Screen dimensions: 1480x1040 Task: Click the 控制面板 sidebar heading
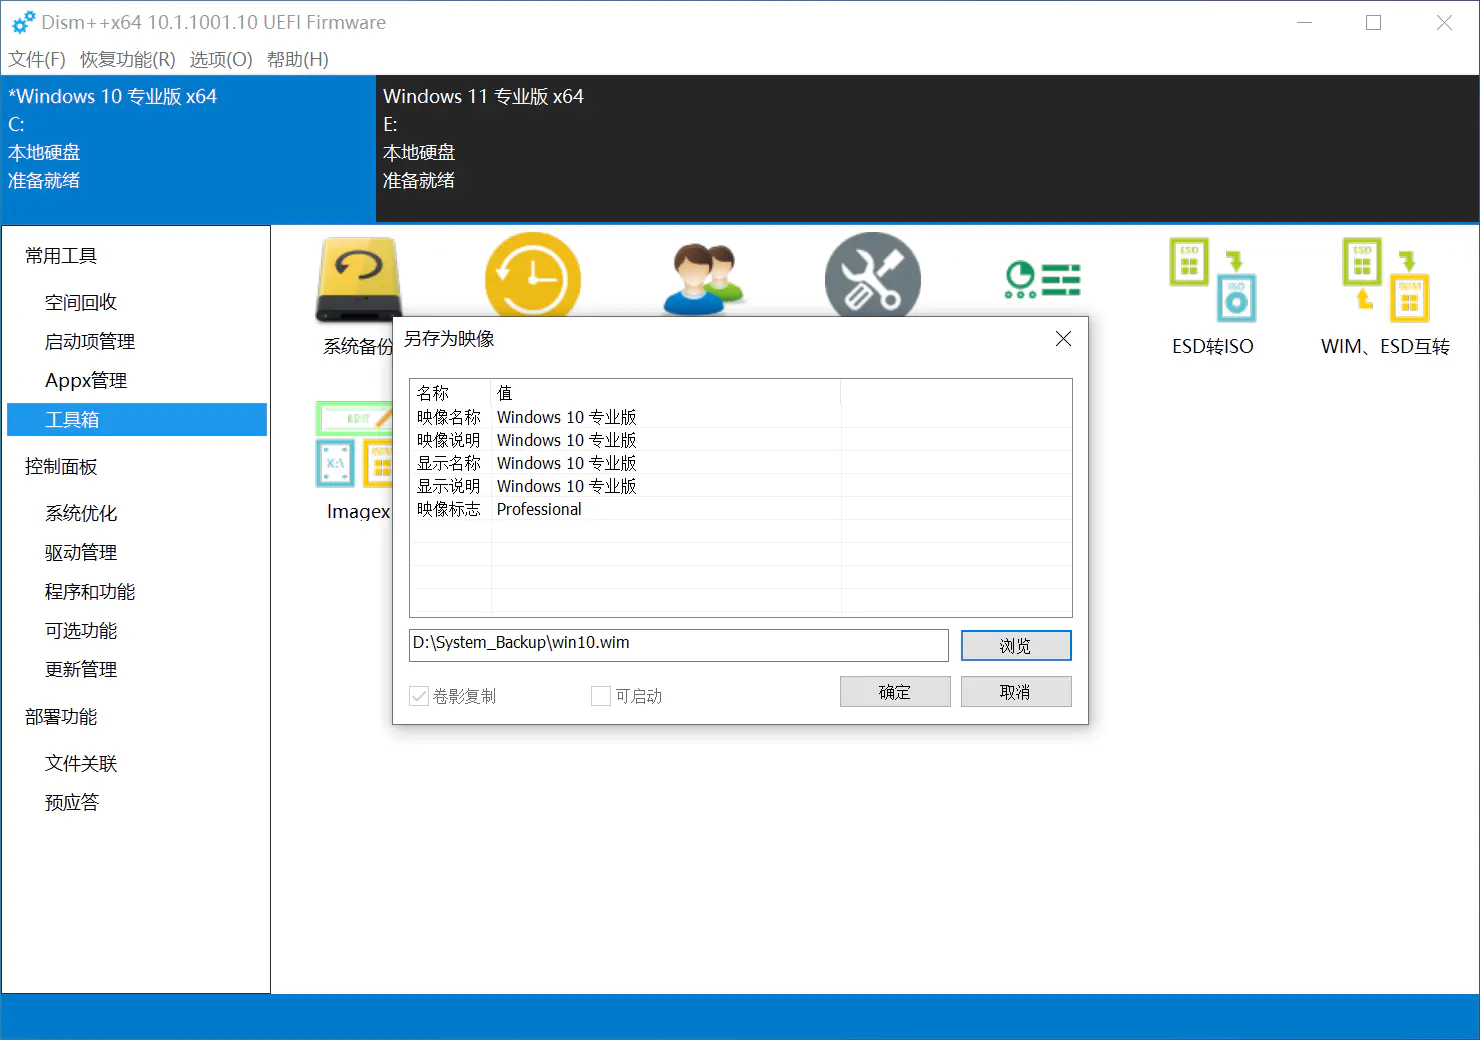[x=61, y=467]
